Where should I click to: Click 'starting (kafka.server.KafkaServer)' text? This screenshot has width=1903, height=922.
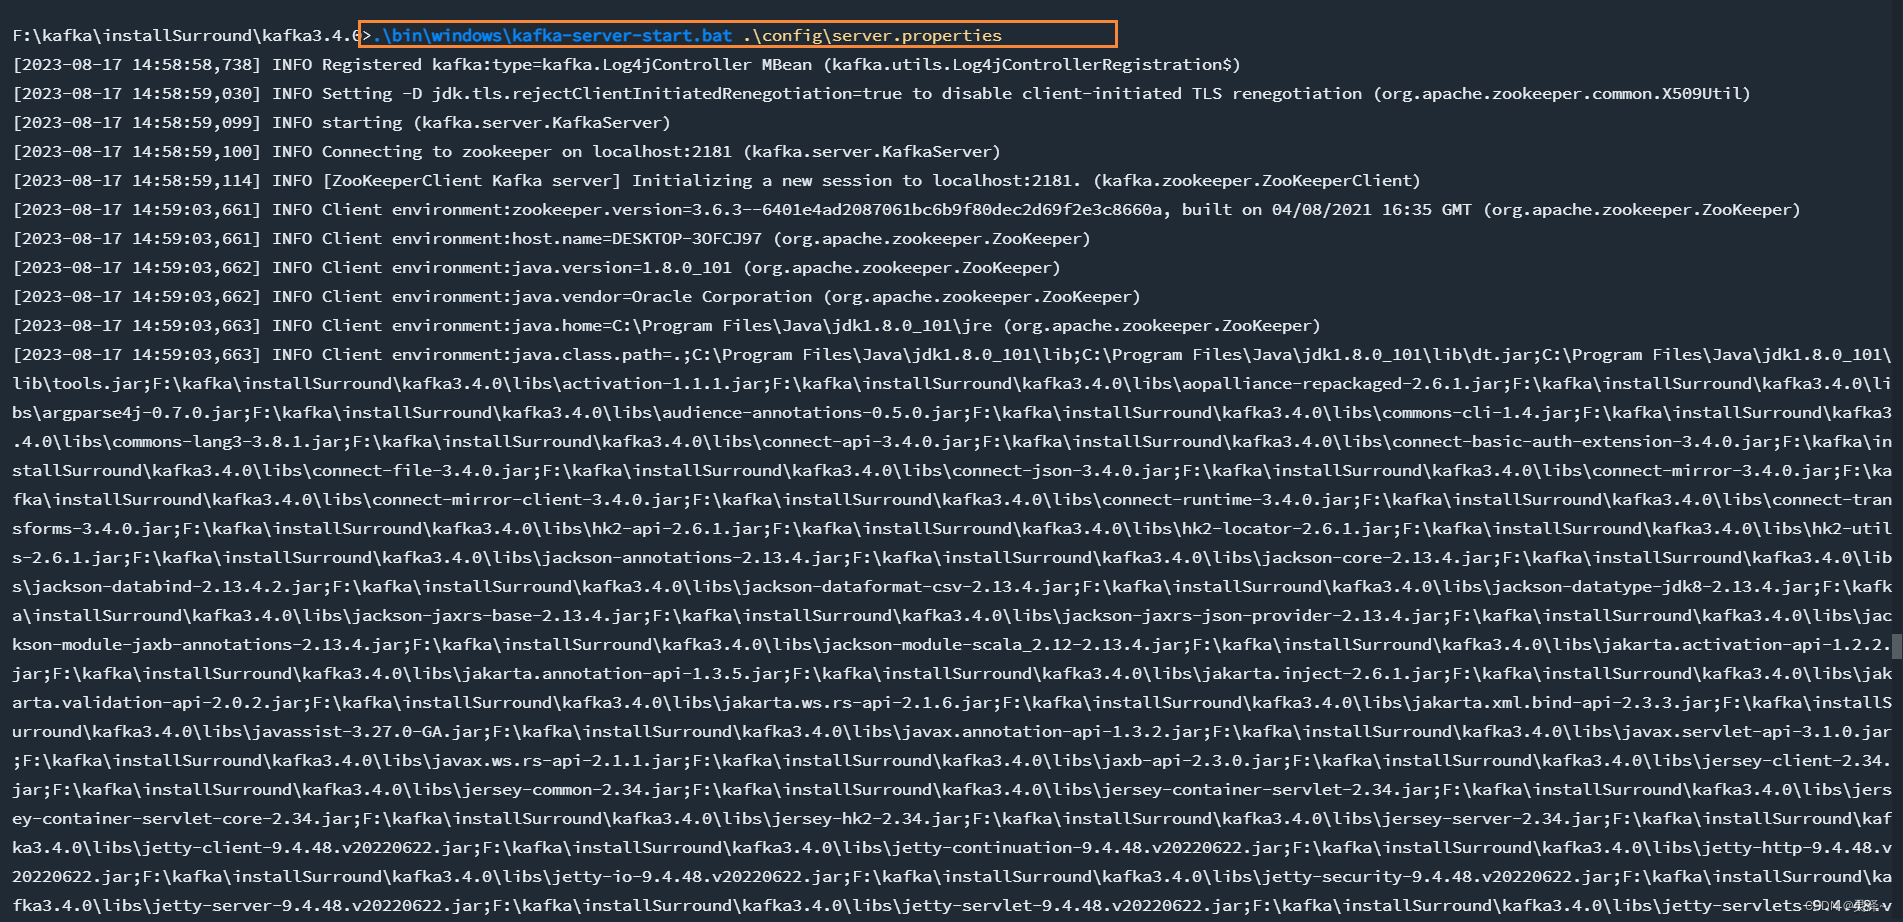pos(497,123)
